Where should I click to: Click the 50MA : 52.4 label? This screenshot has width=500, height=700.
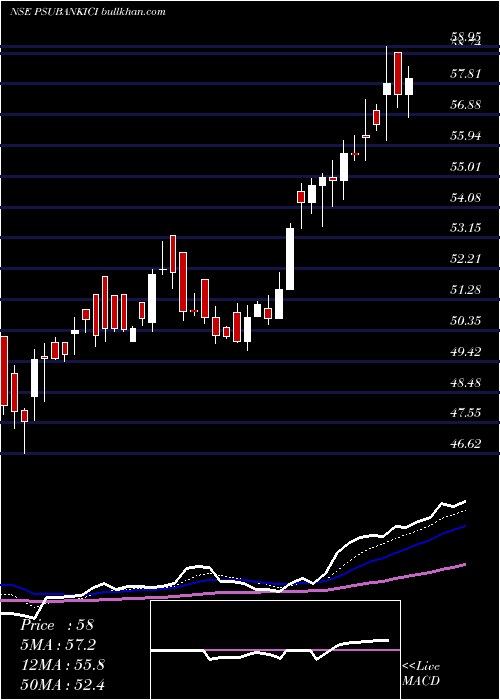pyautogui.click(x=62, y=684)
